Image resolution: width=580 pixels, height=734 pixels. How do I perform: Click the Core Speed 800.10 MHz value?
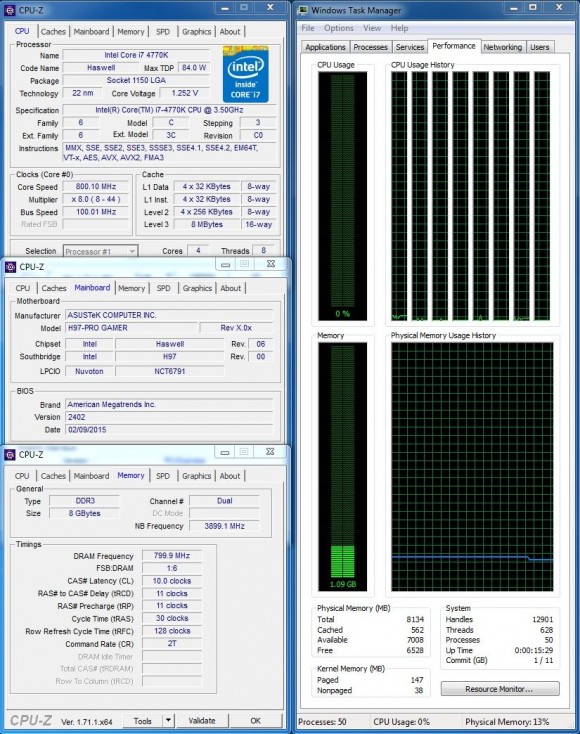96,186
